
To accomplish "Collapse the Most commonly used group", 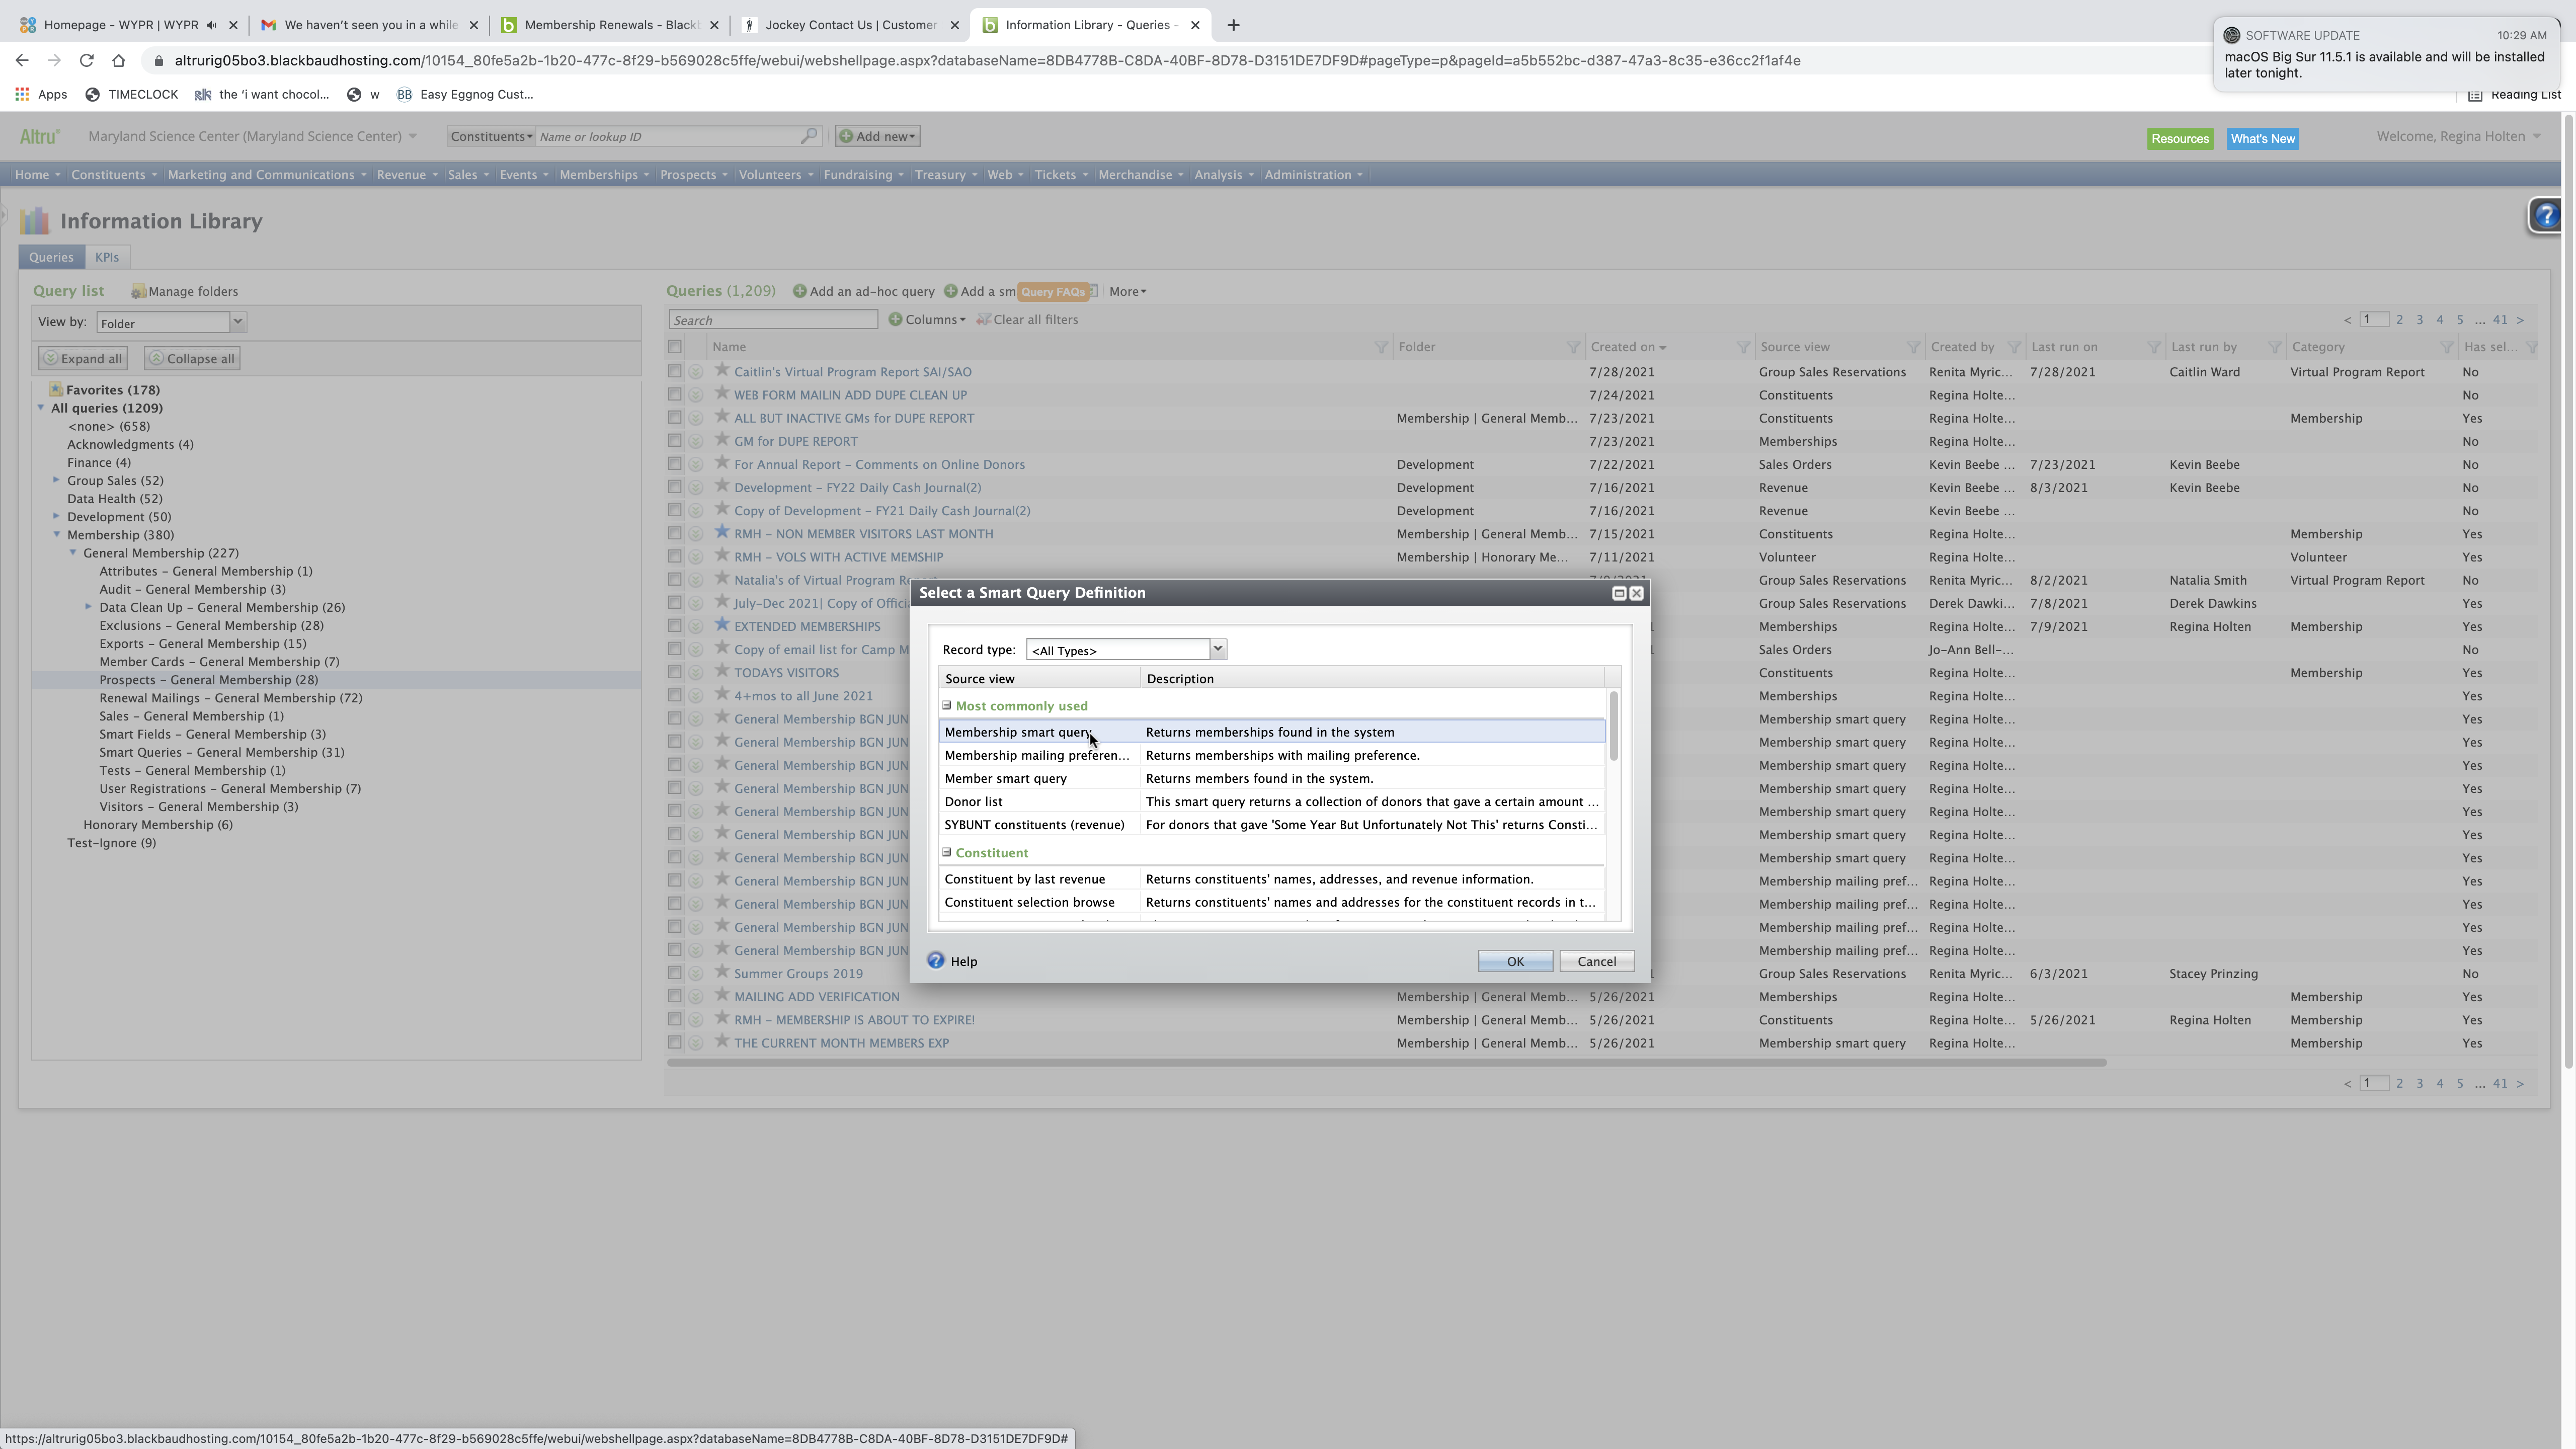I will click(x=946, y=705).
